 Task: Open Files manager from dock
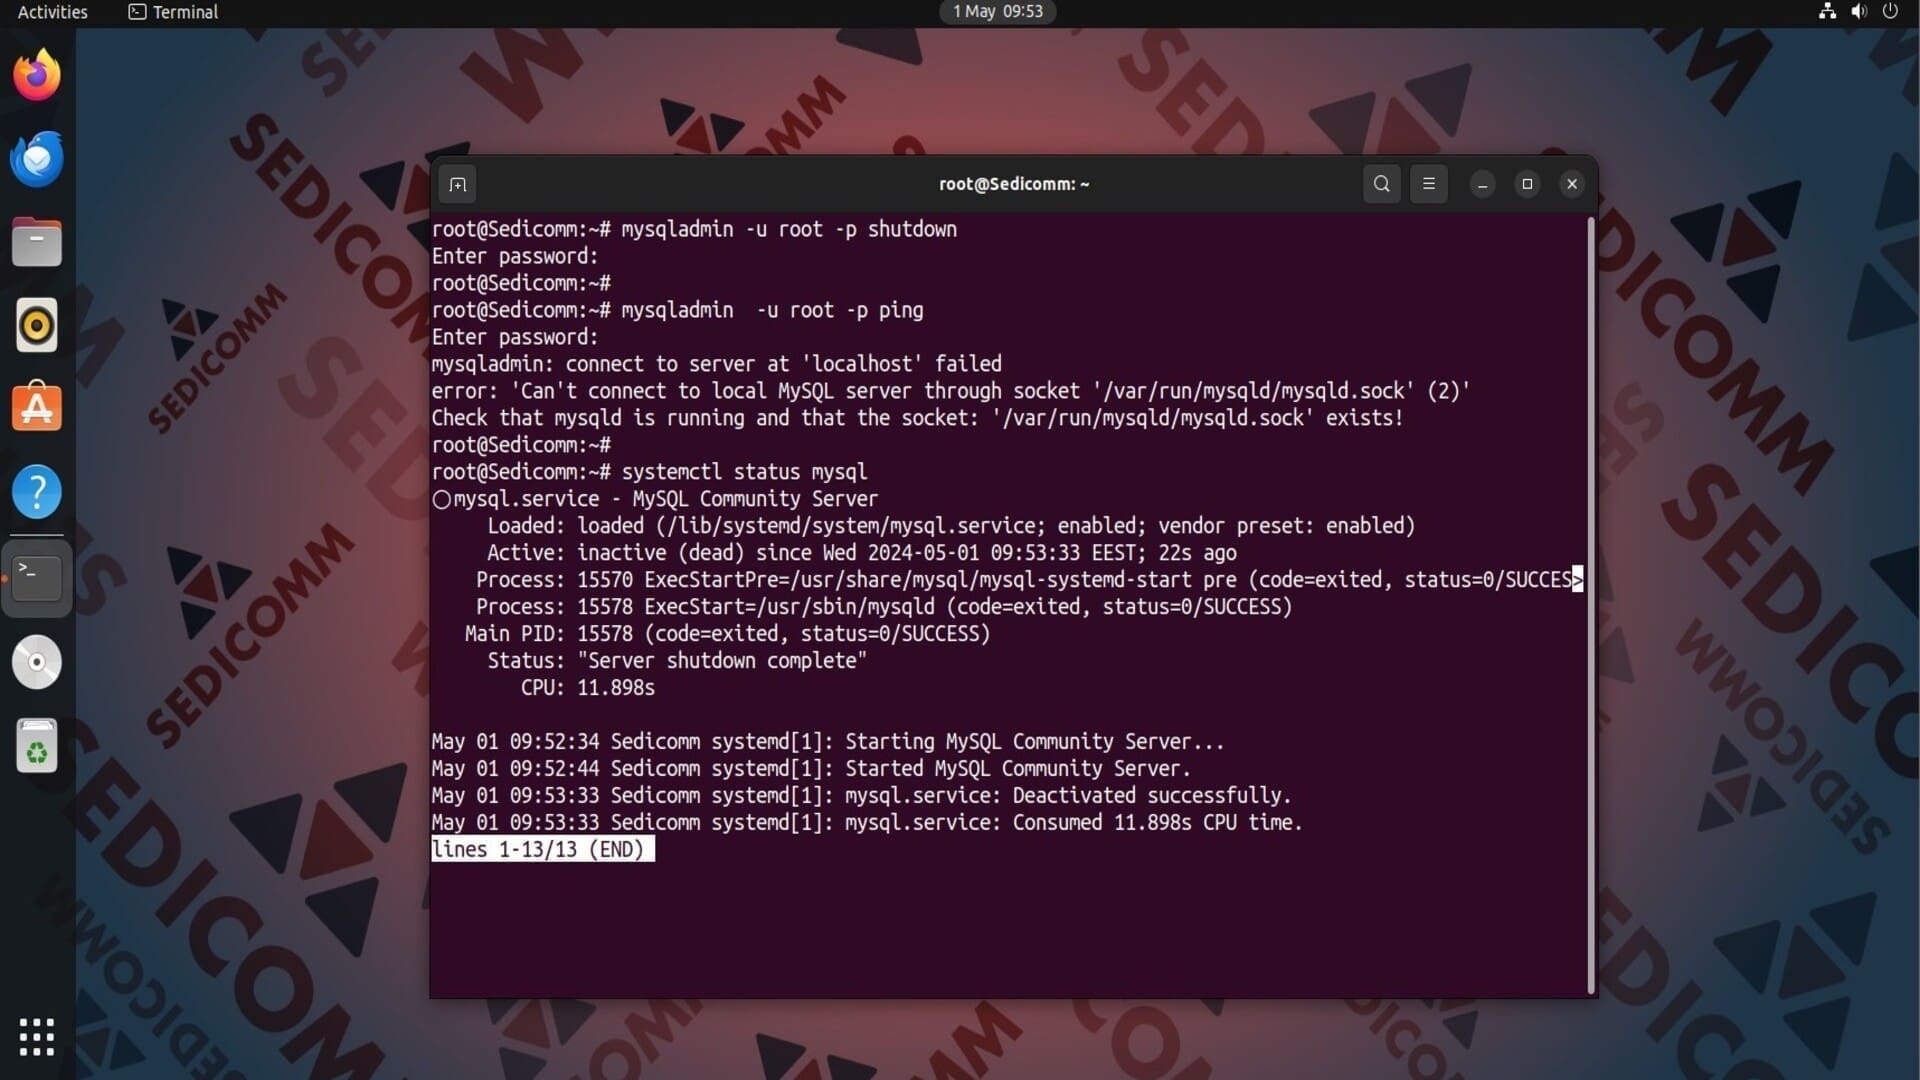coord(37,242)
